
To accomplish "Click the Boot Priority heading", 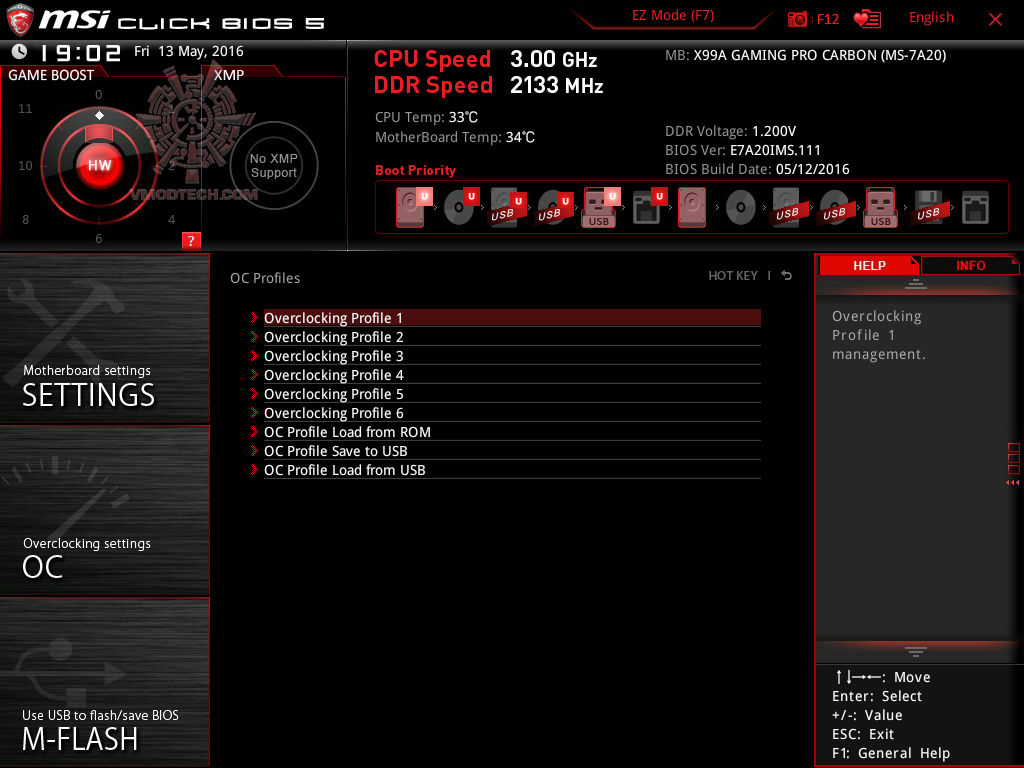I will [415, 170].
